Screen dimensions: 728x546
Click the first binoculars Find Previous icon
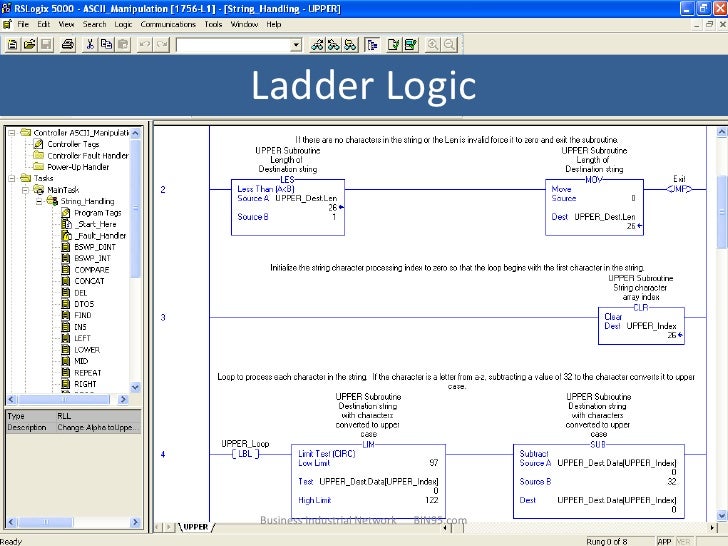(x=318, y=45)
